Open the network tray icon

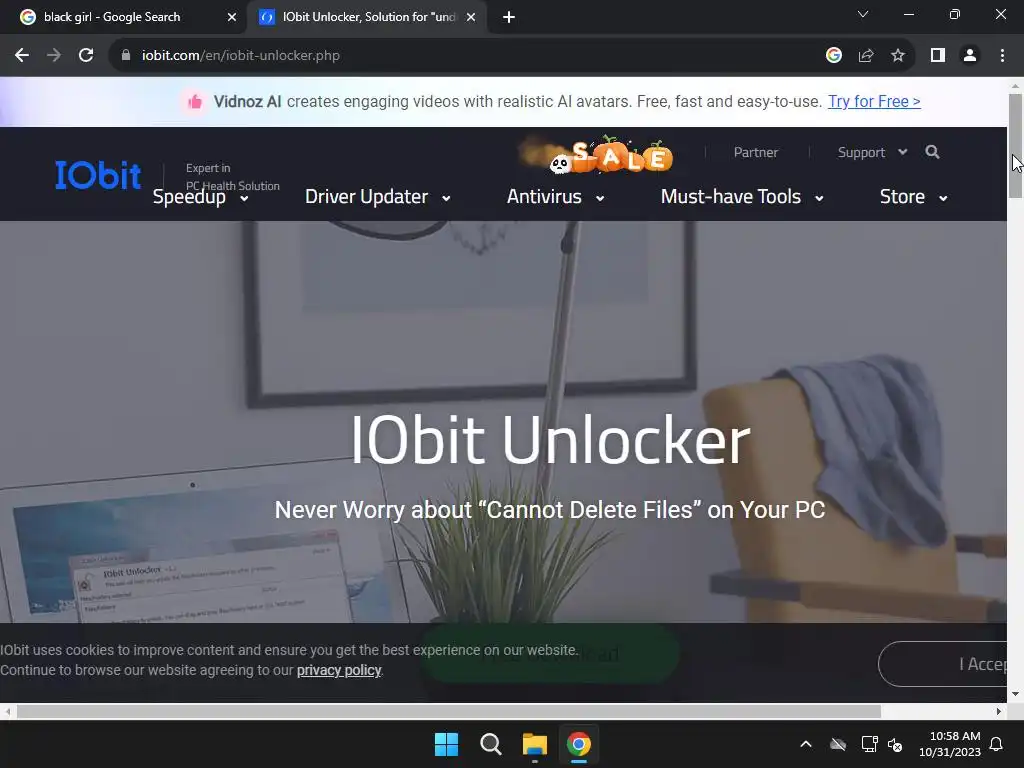(x=869, y=744)
